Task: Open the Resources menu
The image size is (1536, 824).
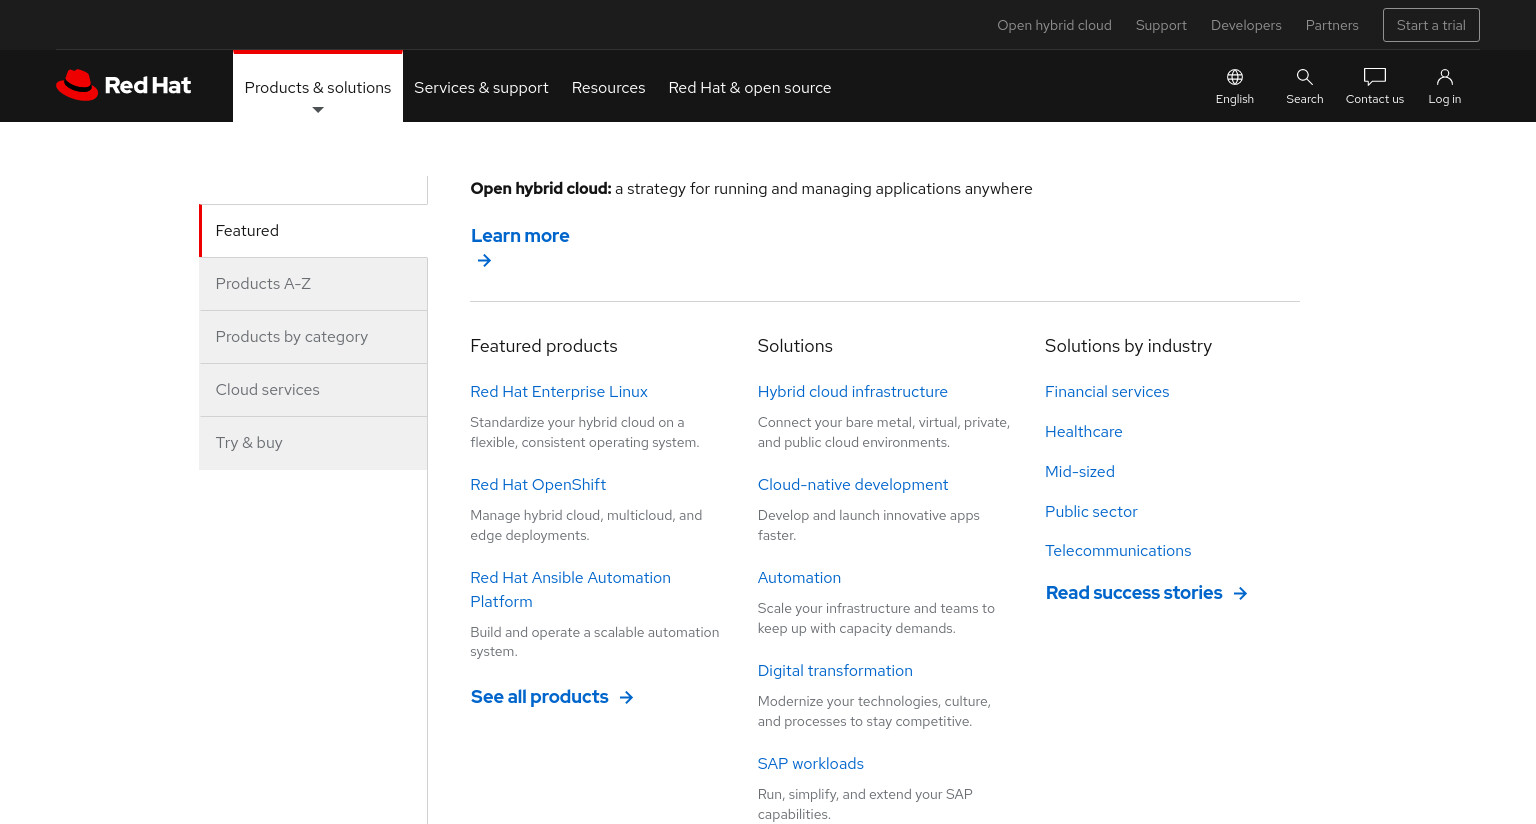Action: 608,87
